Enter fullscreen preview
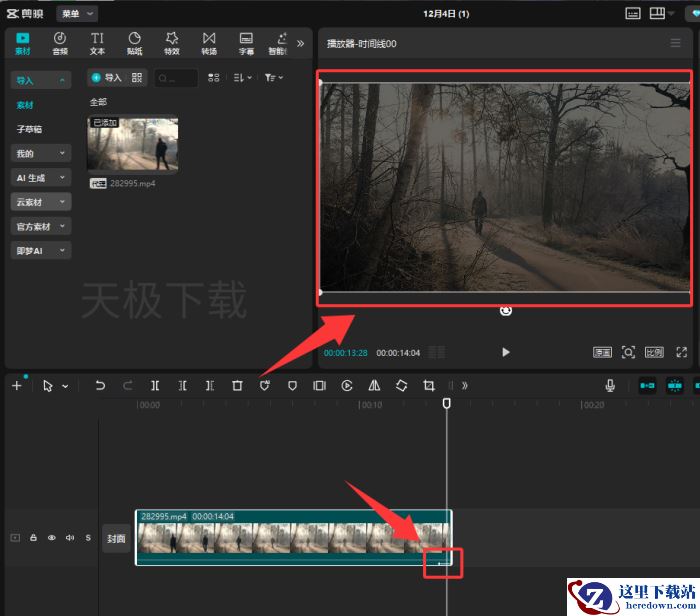 (x=681, y=352)
